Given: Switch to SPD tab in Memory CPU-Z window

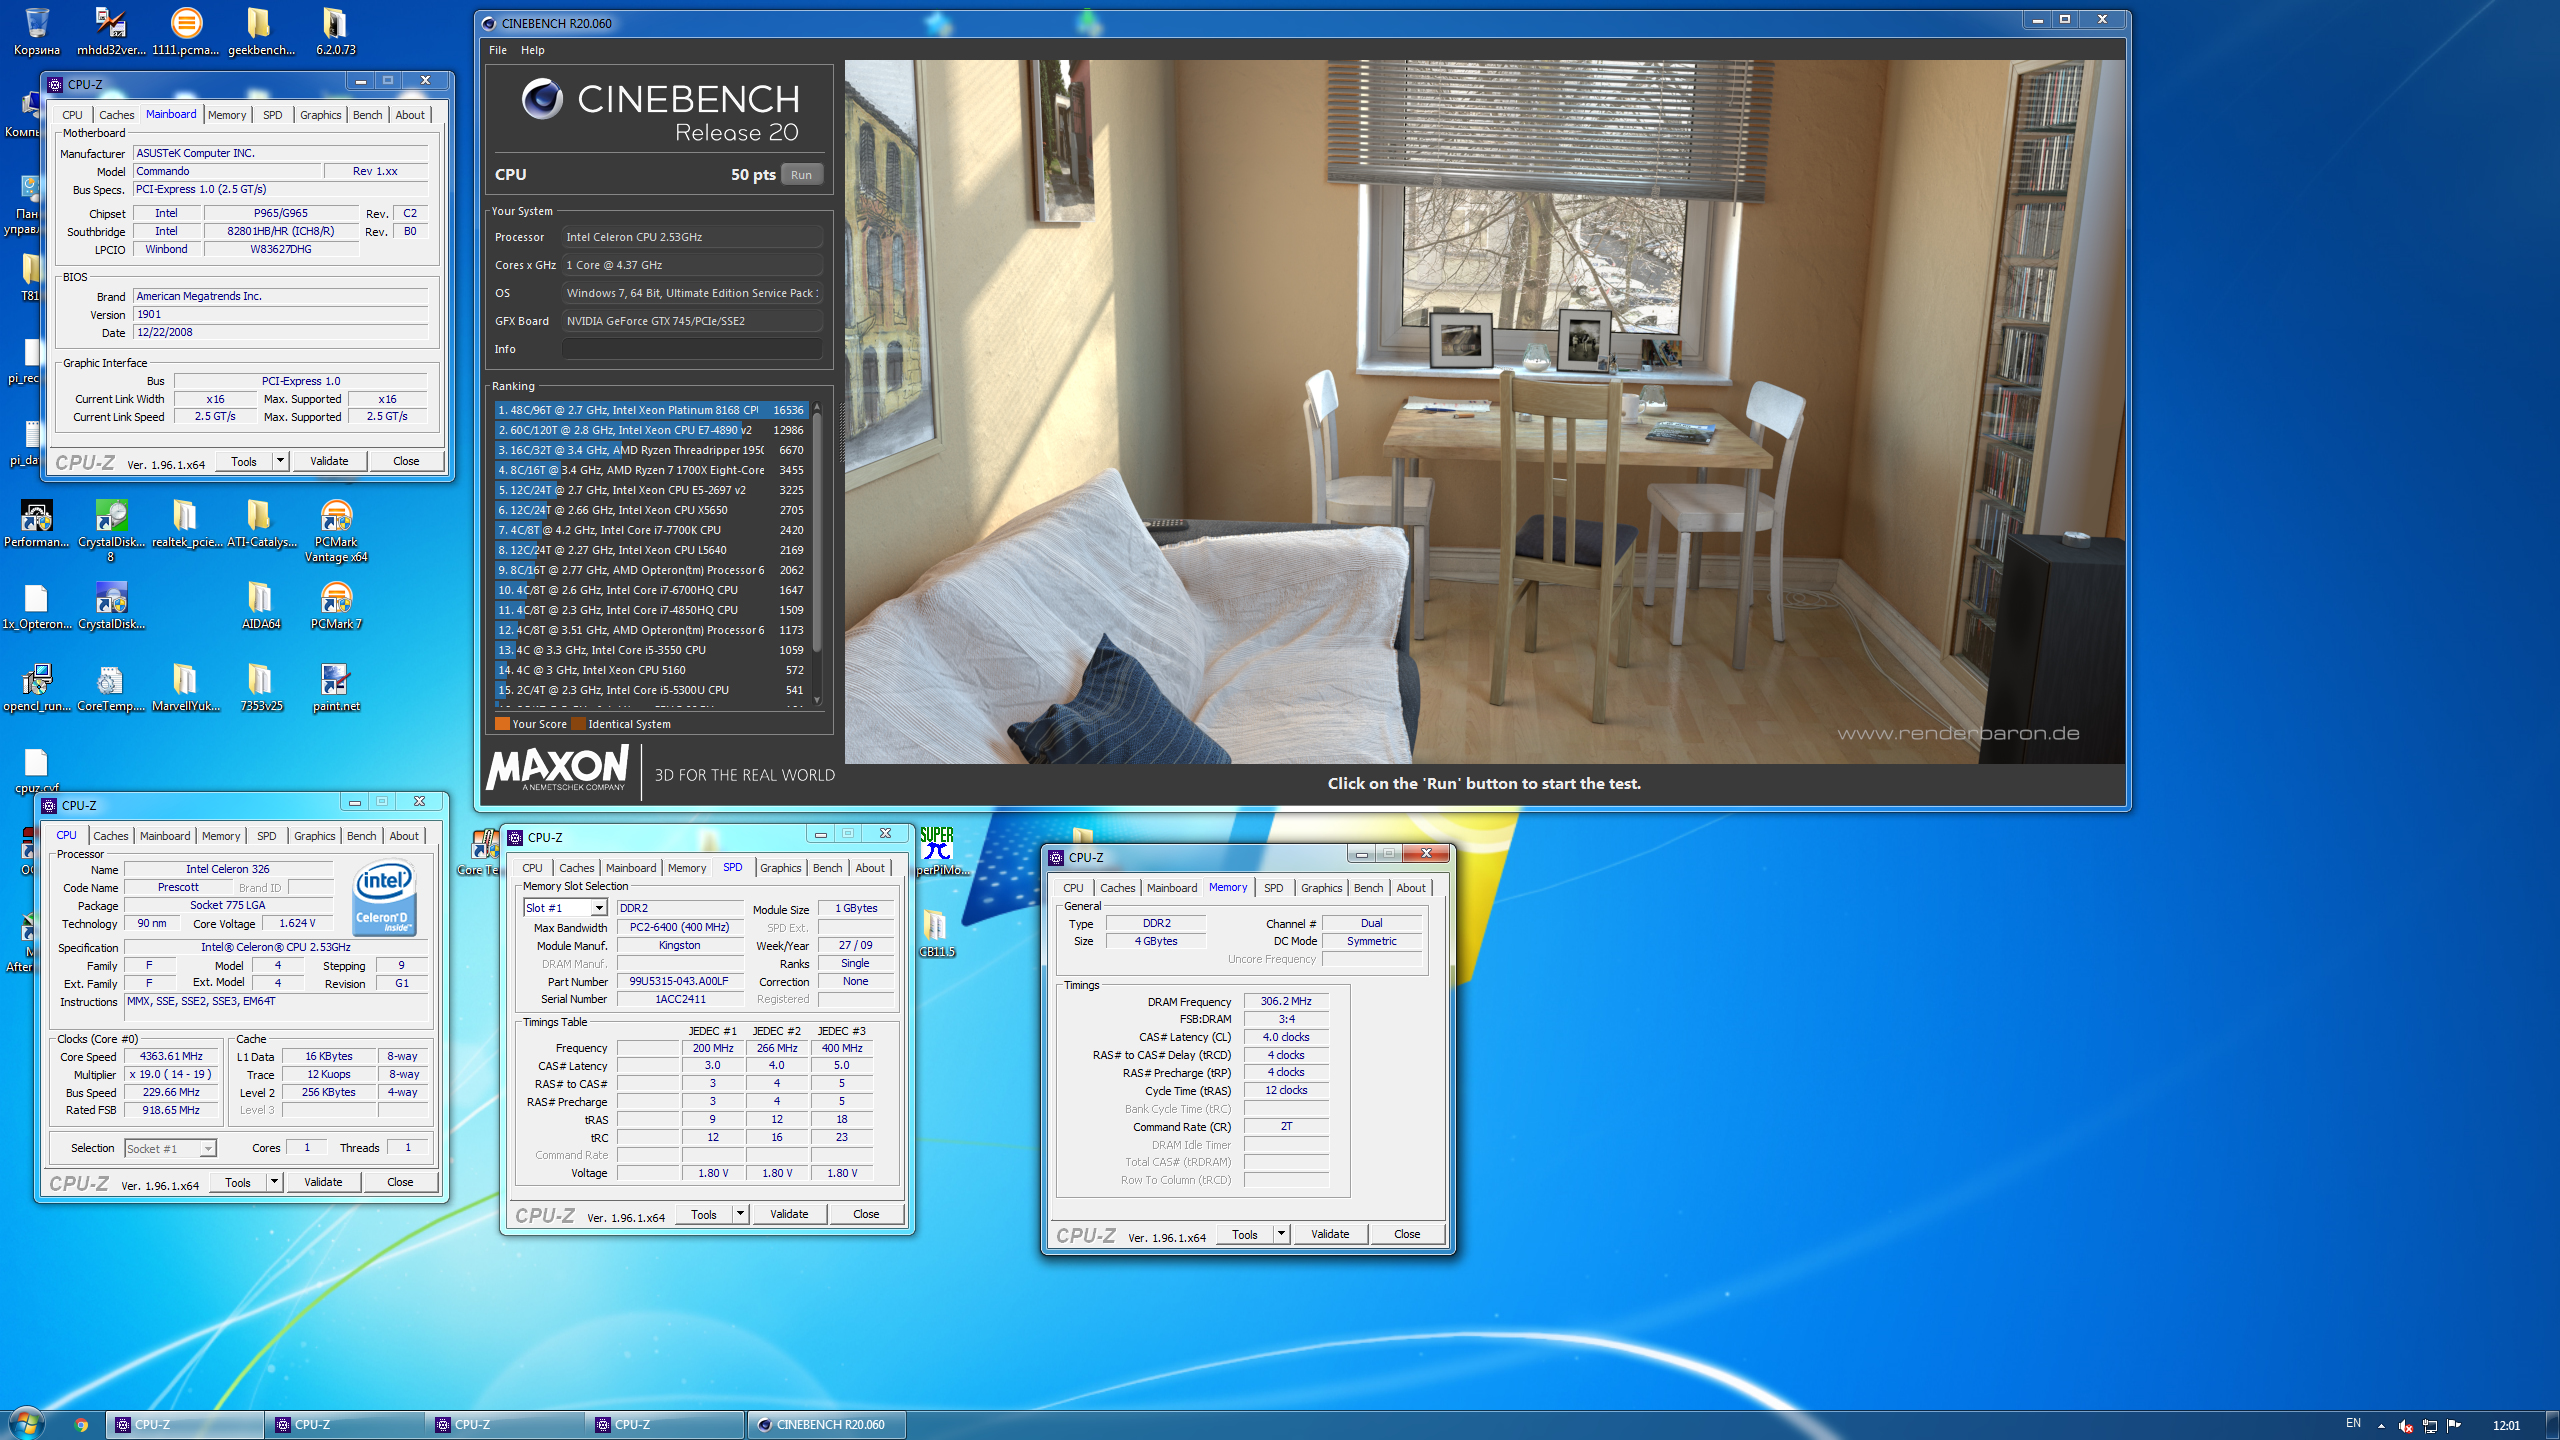Looking at the screenshot, I should tap(1273, 888).
